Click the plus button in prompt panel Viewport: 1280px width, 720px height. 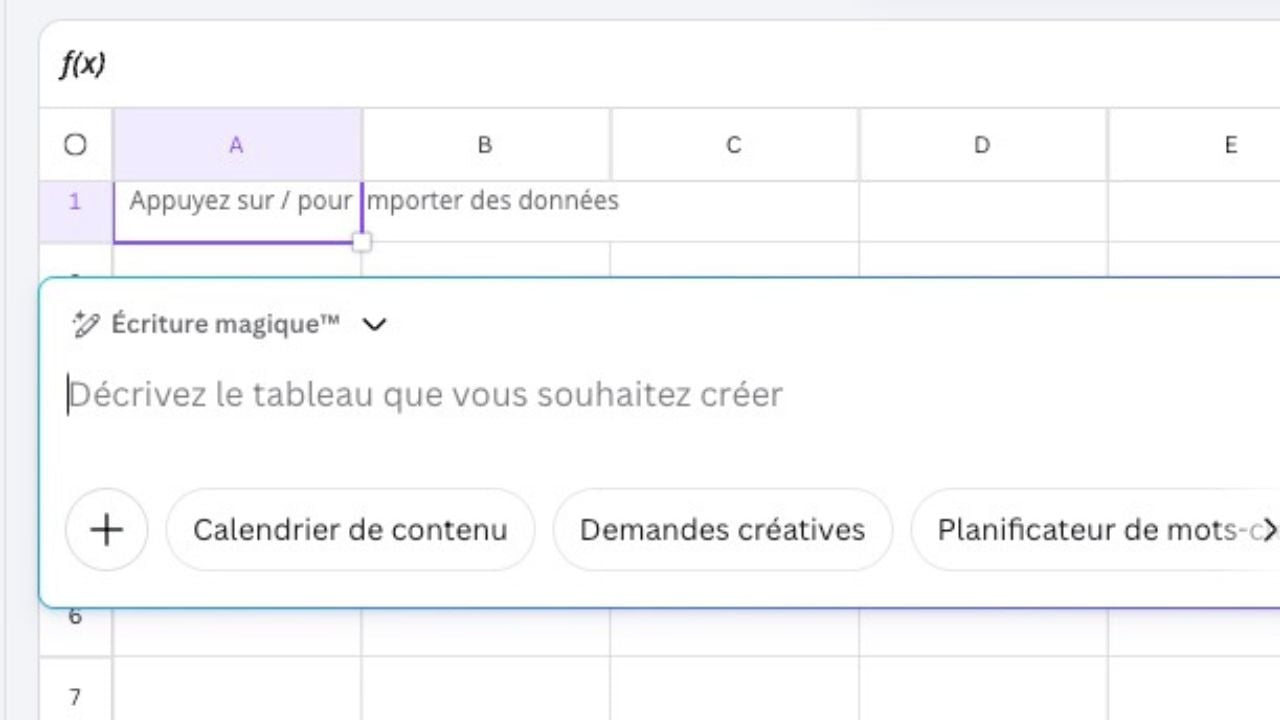(106, 530)
